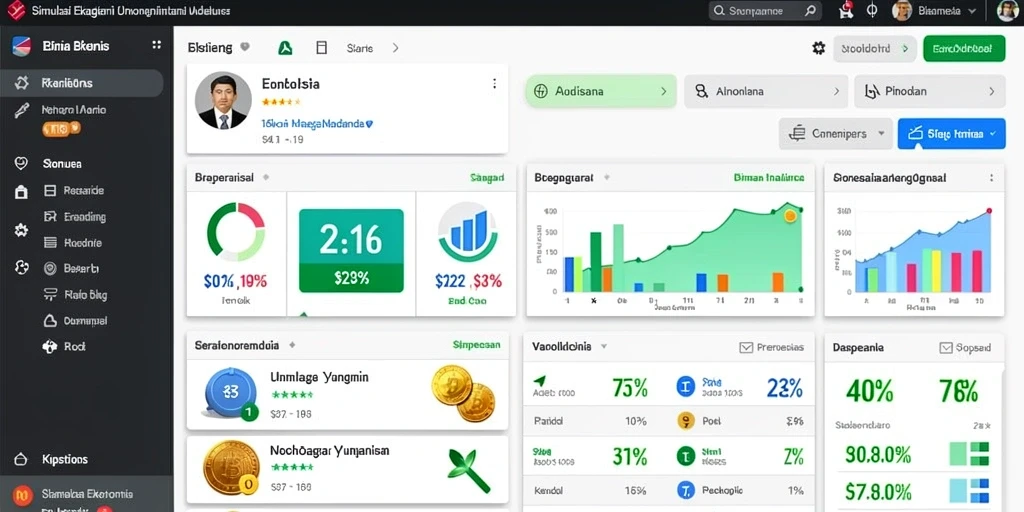Toggle the Prereesias checkbox
1024x512 pixels.
746,347
